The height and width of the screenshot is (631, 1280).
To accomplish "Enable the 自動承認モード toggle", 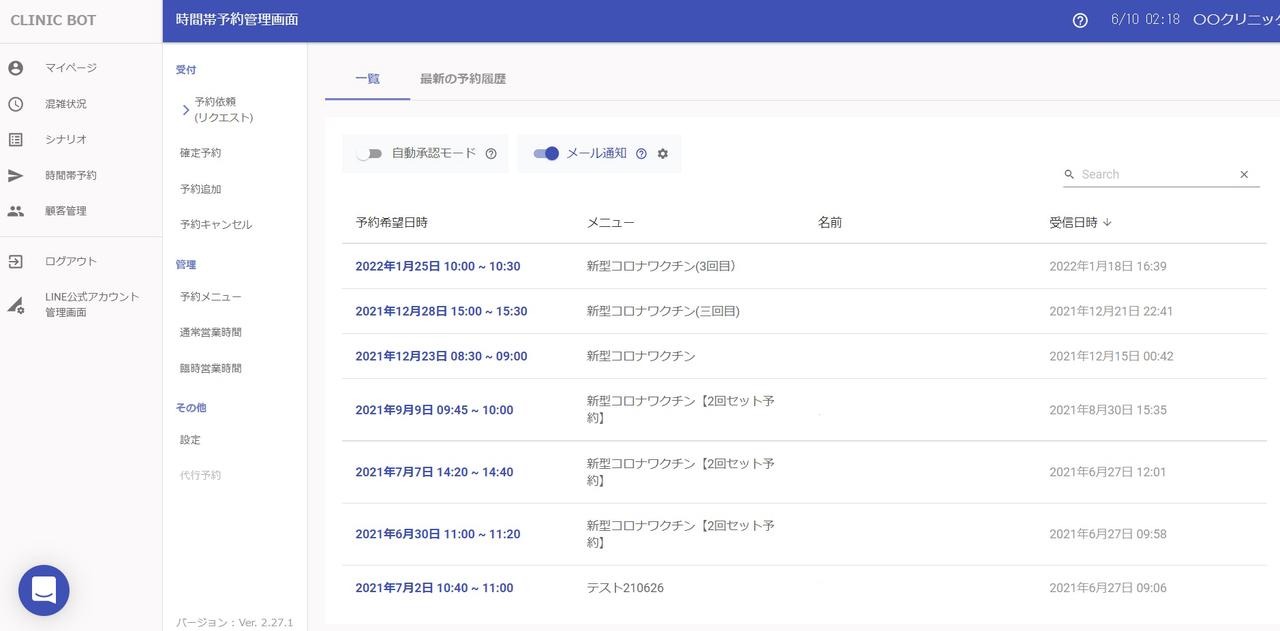I will (370, 154).
